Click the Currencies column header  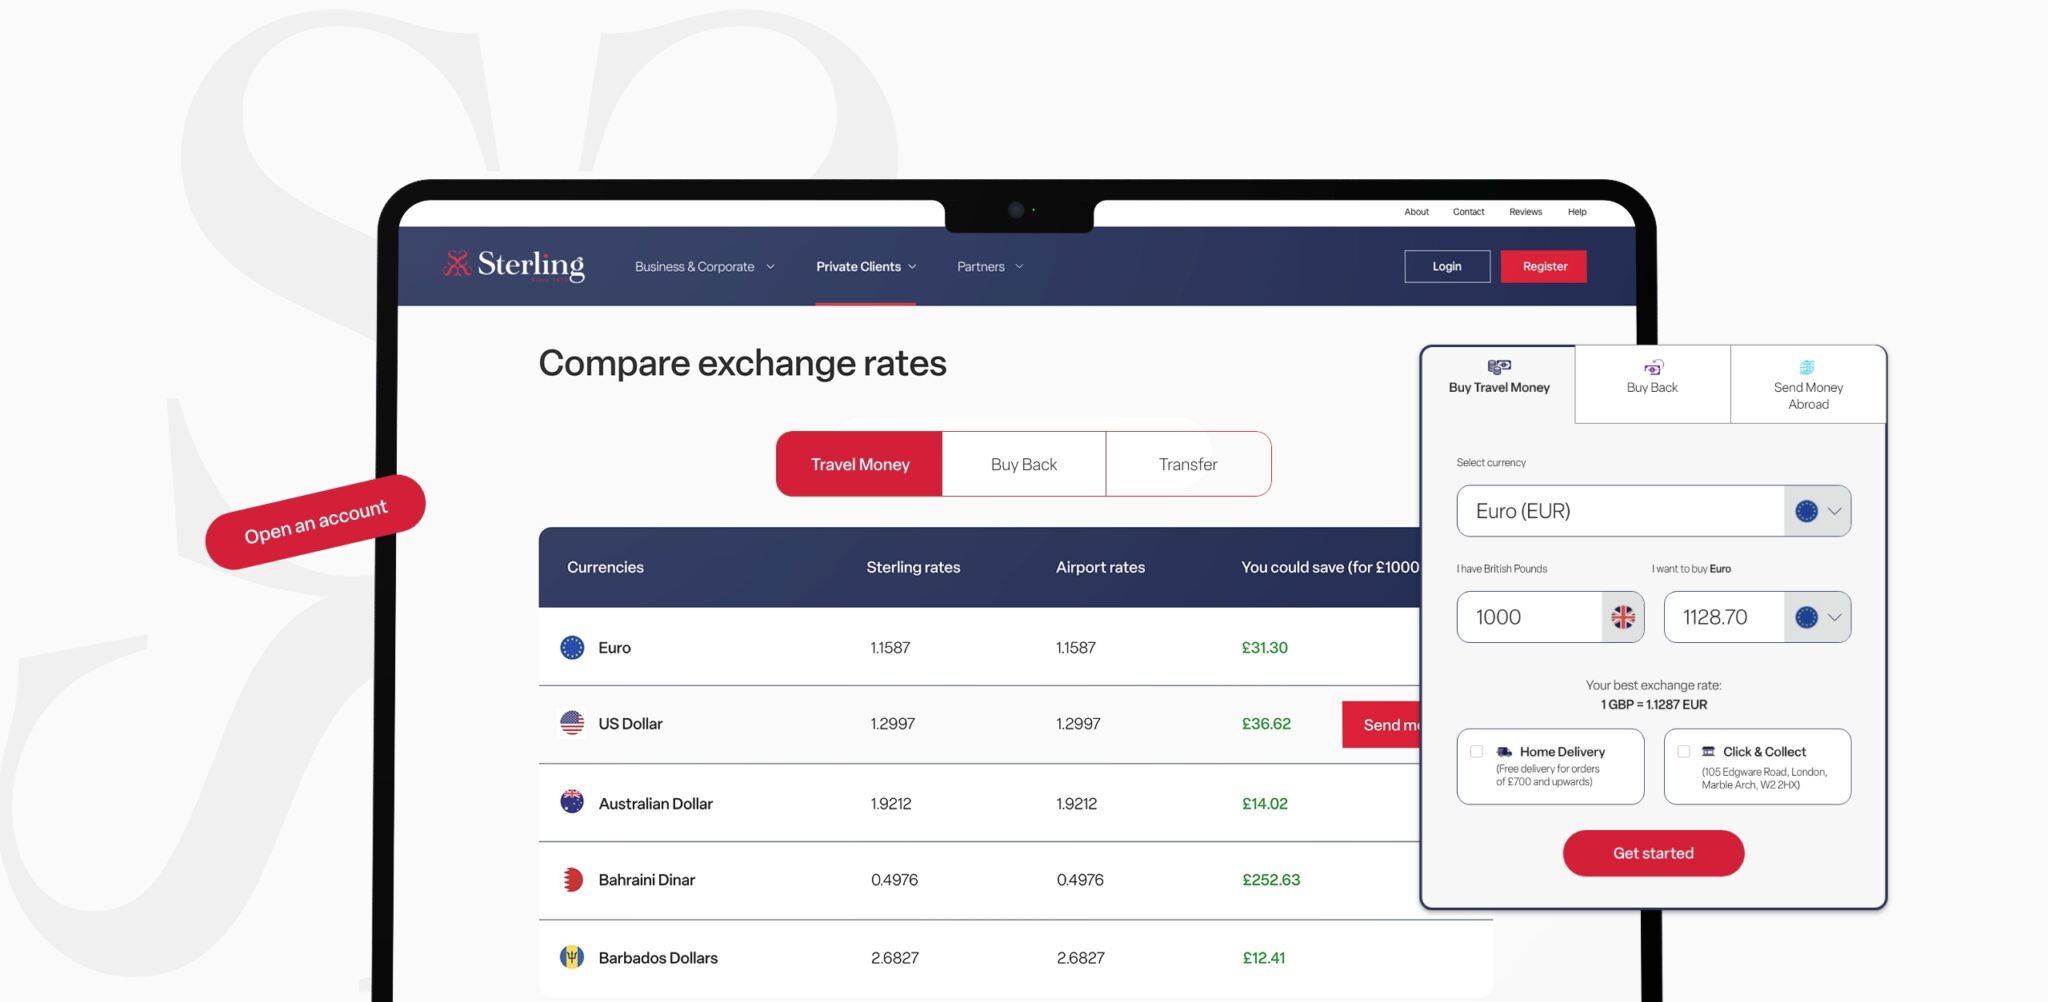[x=605, y=567]
